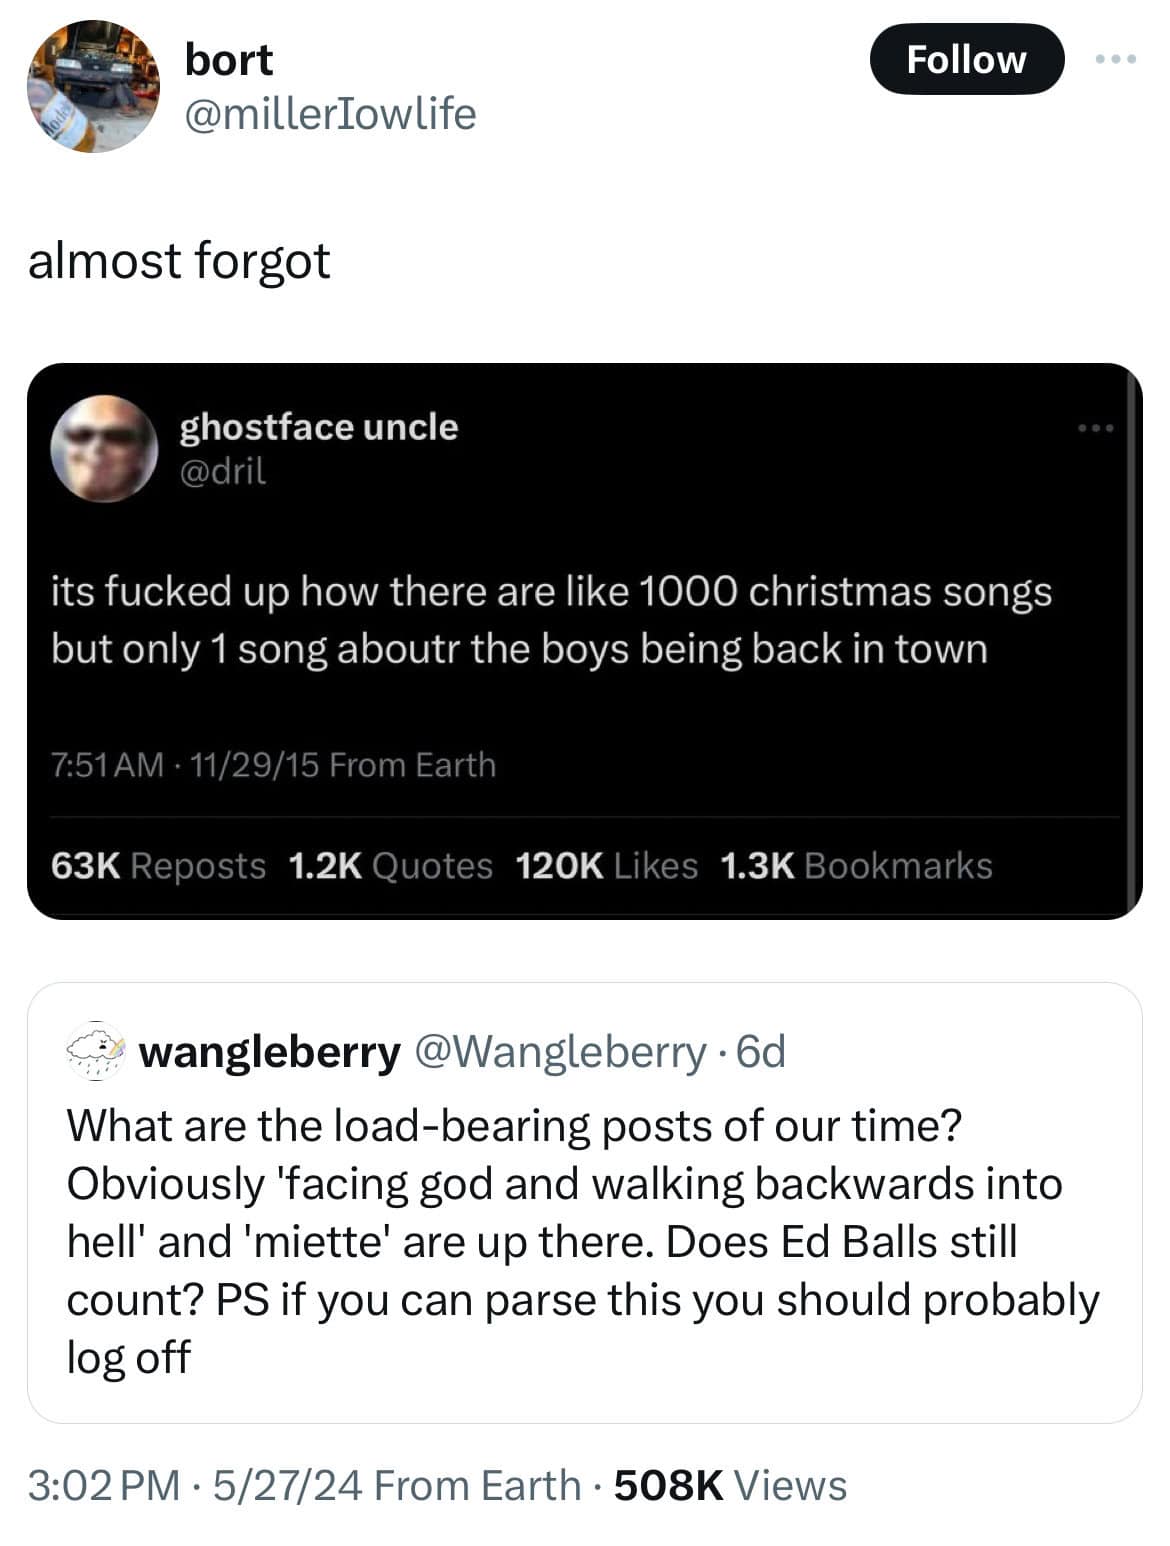Click the Follow button
Viewport: 1170px width, 1546px height.
pyautogui.click(x=966, y=60)
